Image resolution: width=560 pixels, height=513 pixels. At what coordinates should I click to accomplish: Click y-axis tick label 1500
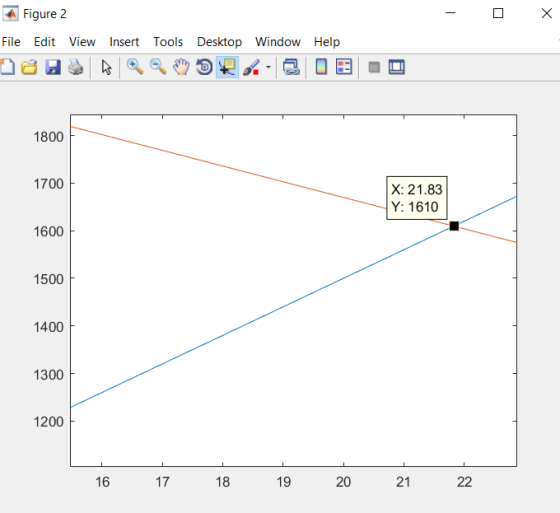pyautogui.click(x=49, y=279)
